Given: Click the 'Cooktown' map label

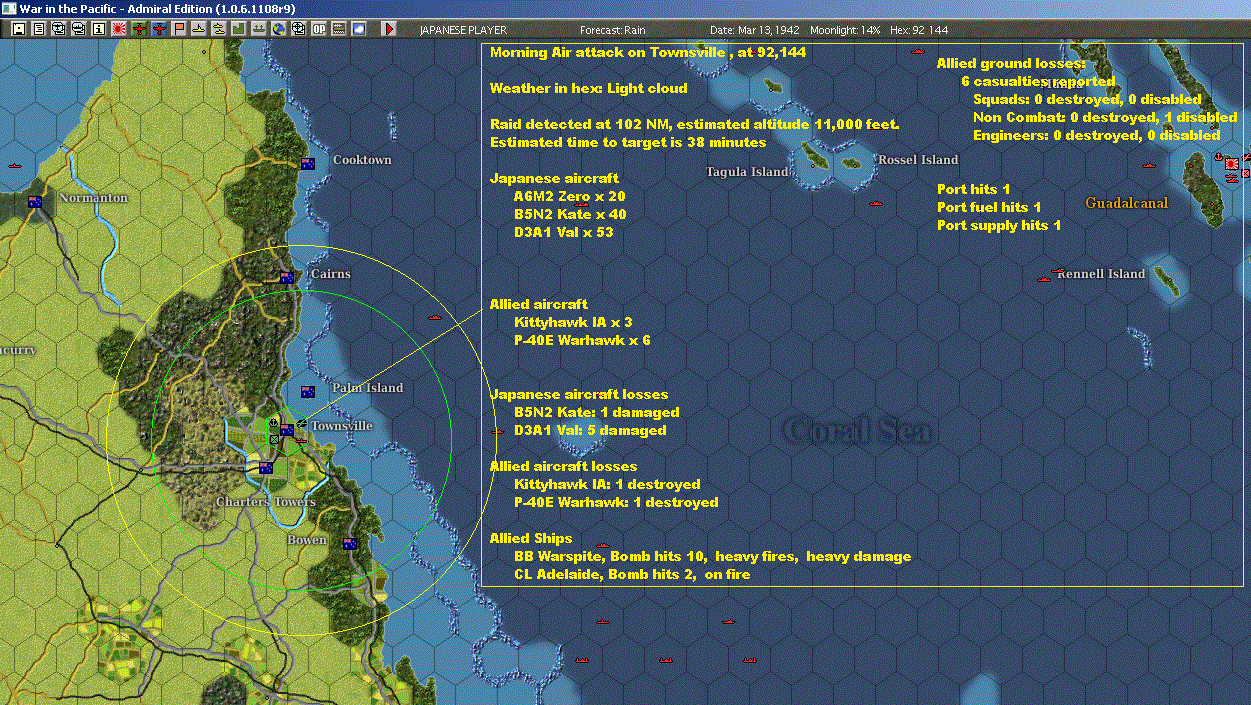Looking at the screenshot, I should (x=362, y=160).
